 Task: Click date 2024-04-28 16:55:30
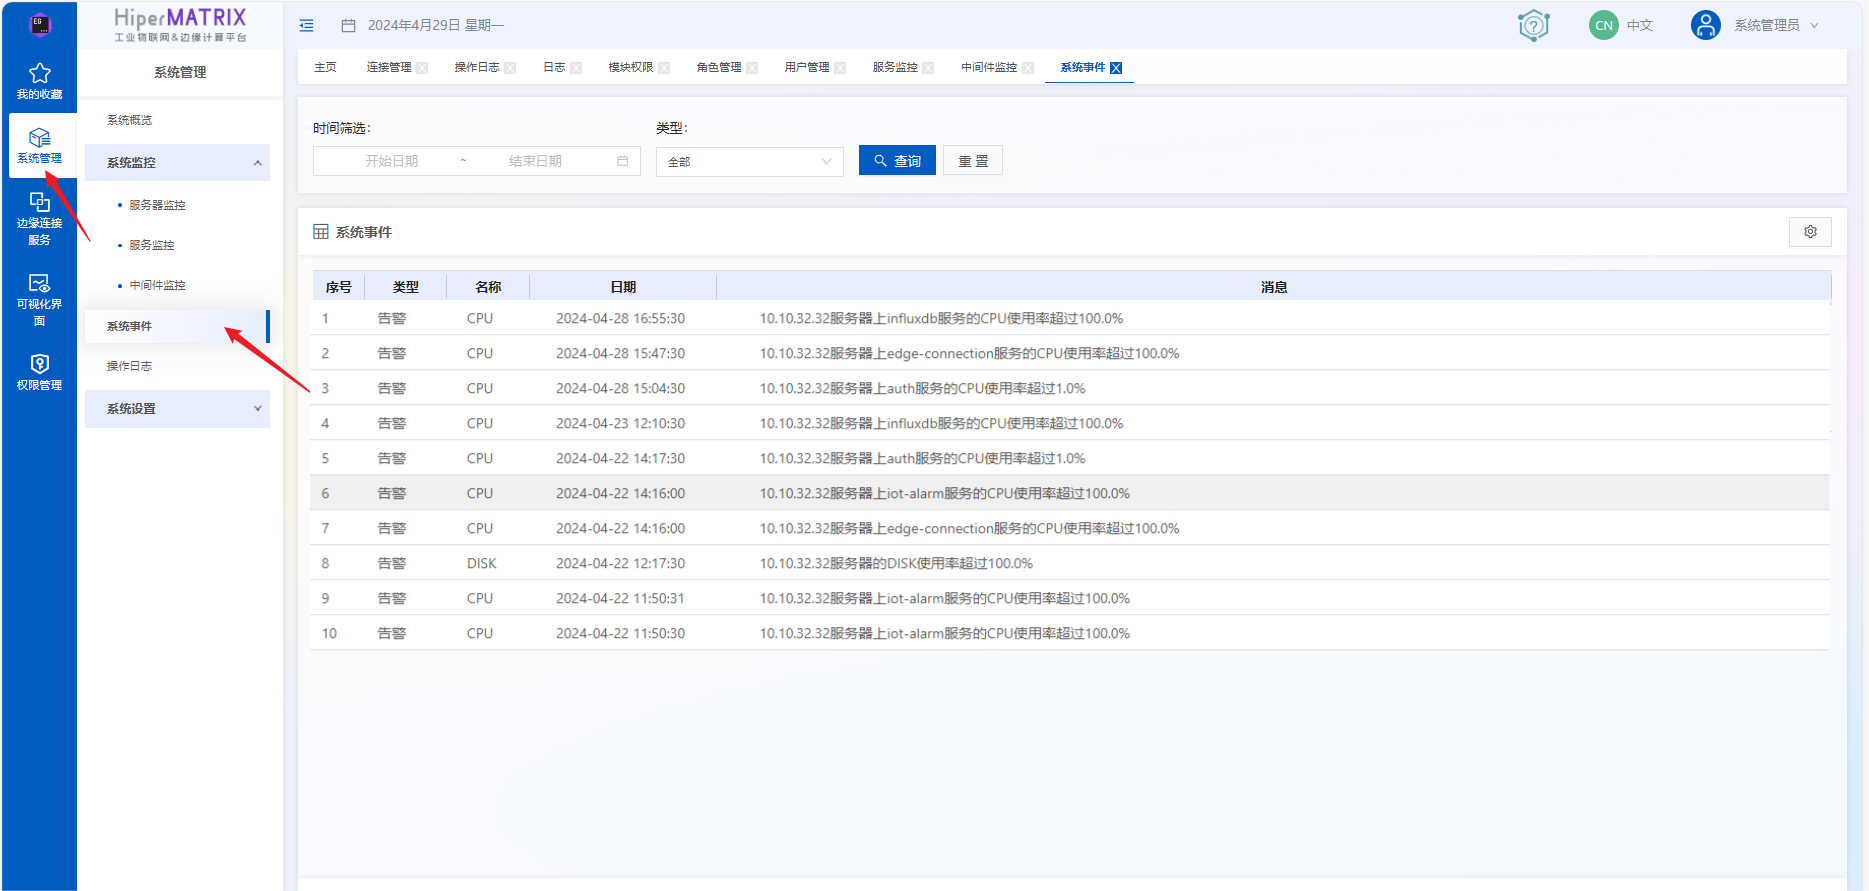coord(620,318)
